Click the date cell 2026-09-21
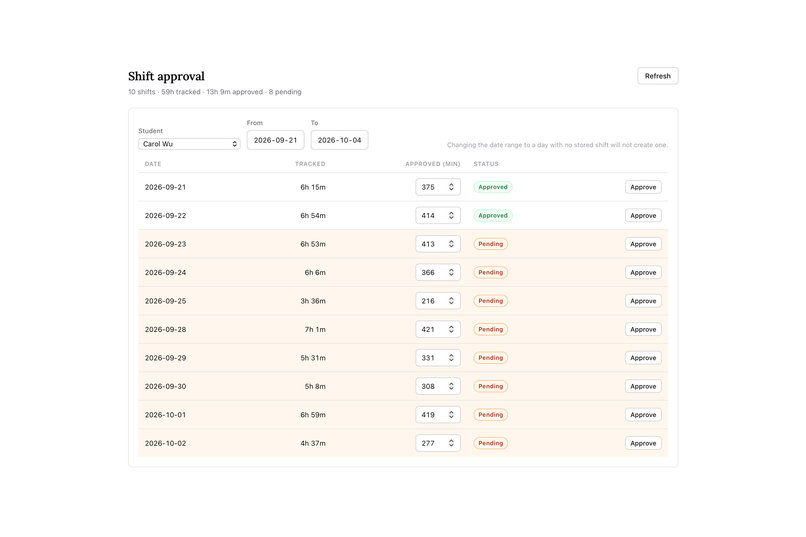 (166, 187)
